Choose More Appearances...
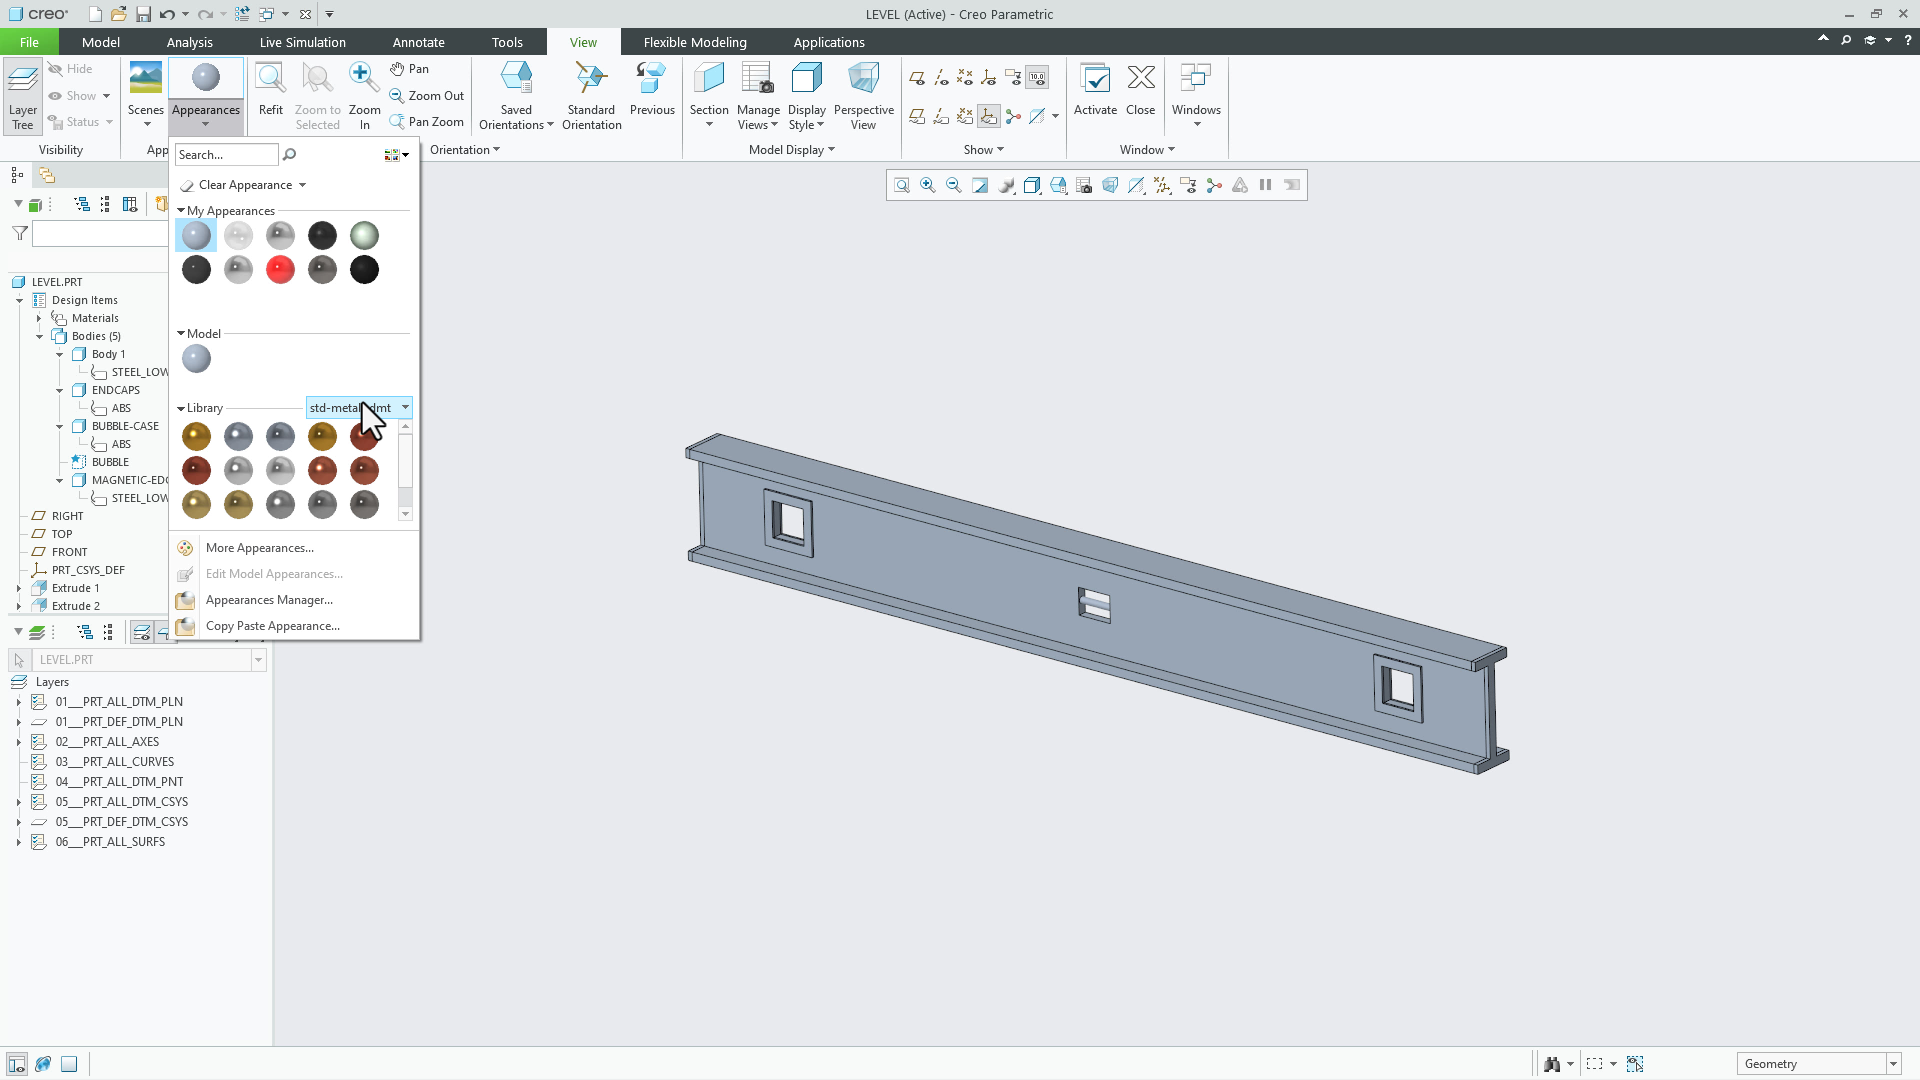Screen dimensions: 1920x1080 tap(259, 547)
